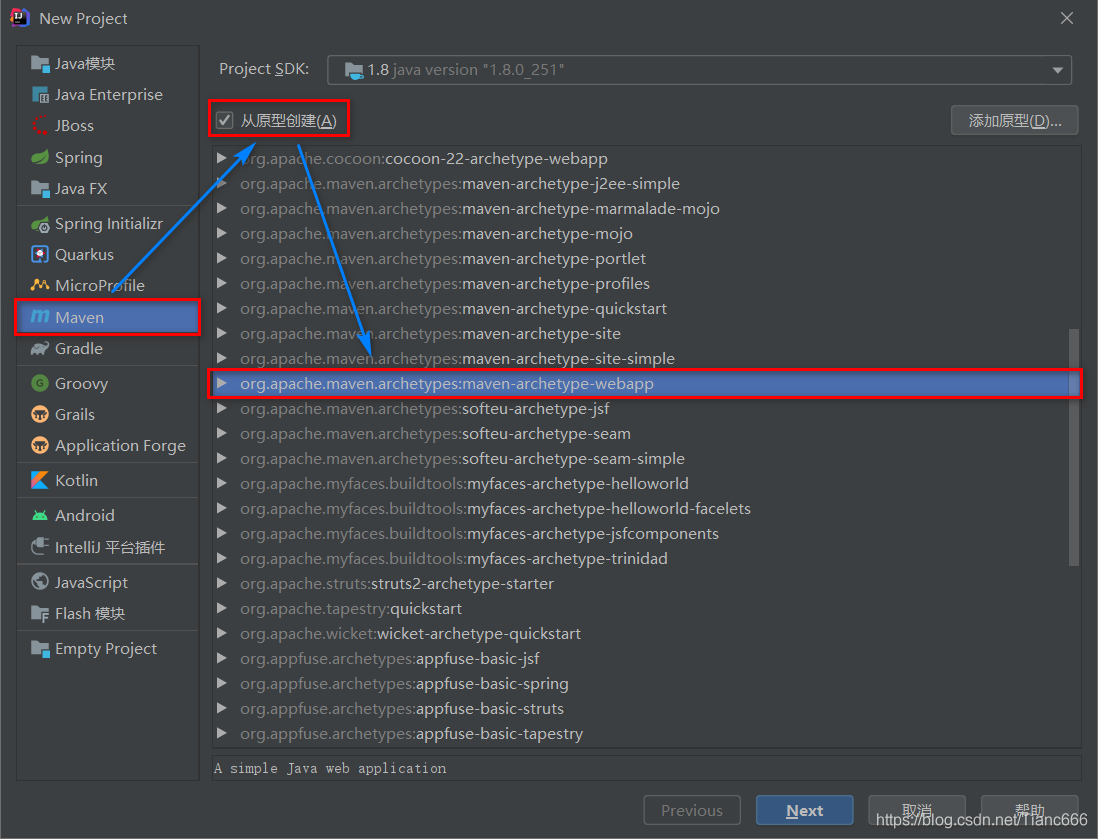1098x839 pixels.
Task: Click the Next button
Action: (805, 810)
